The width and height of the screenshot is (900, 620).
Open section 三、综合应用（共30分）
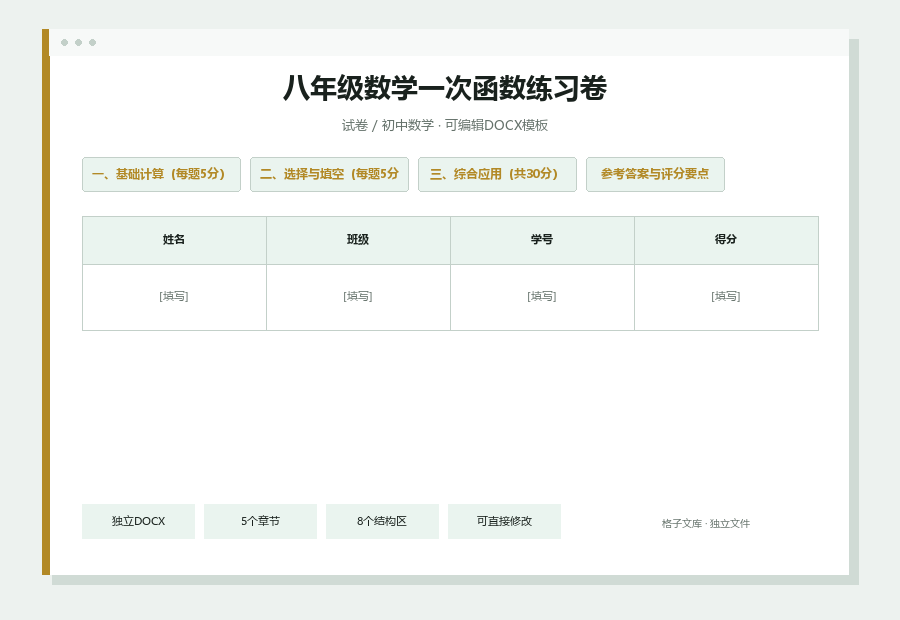tap(497, 175)
